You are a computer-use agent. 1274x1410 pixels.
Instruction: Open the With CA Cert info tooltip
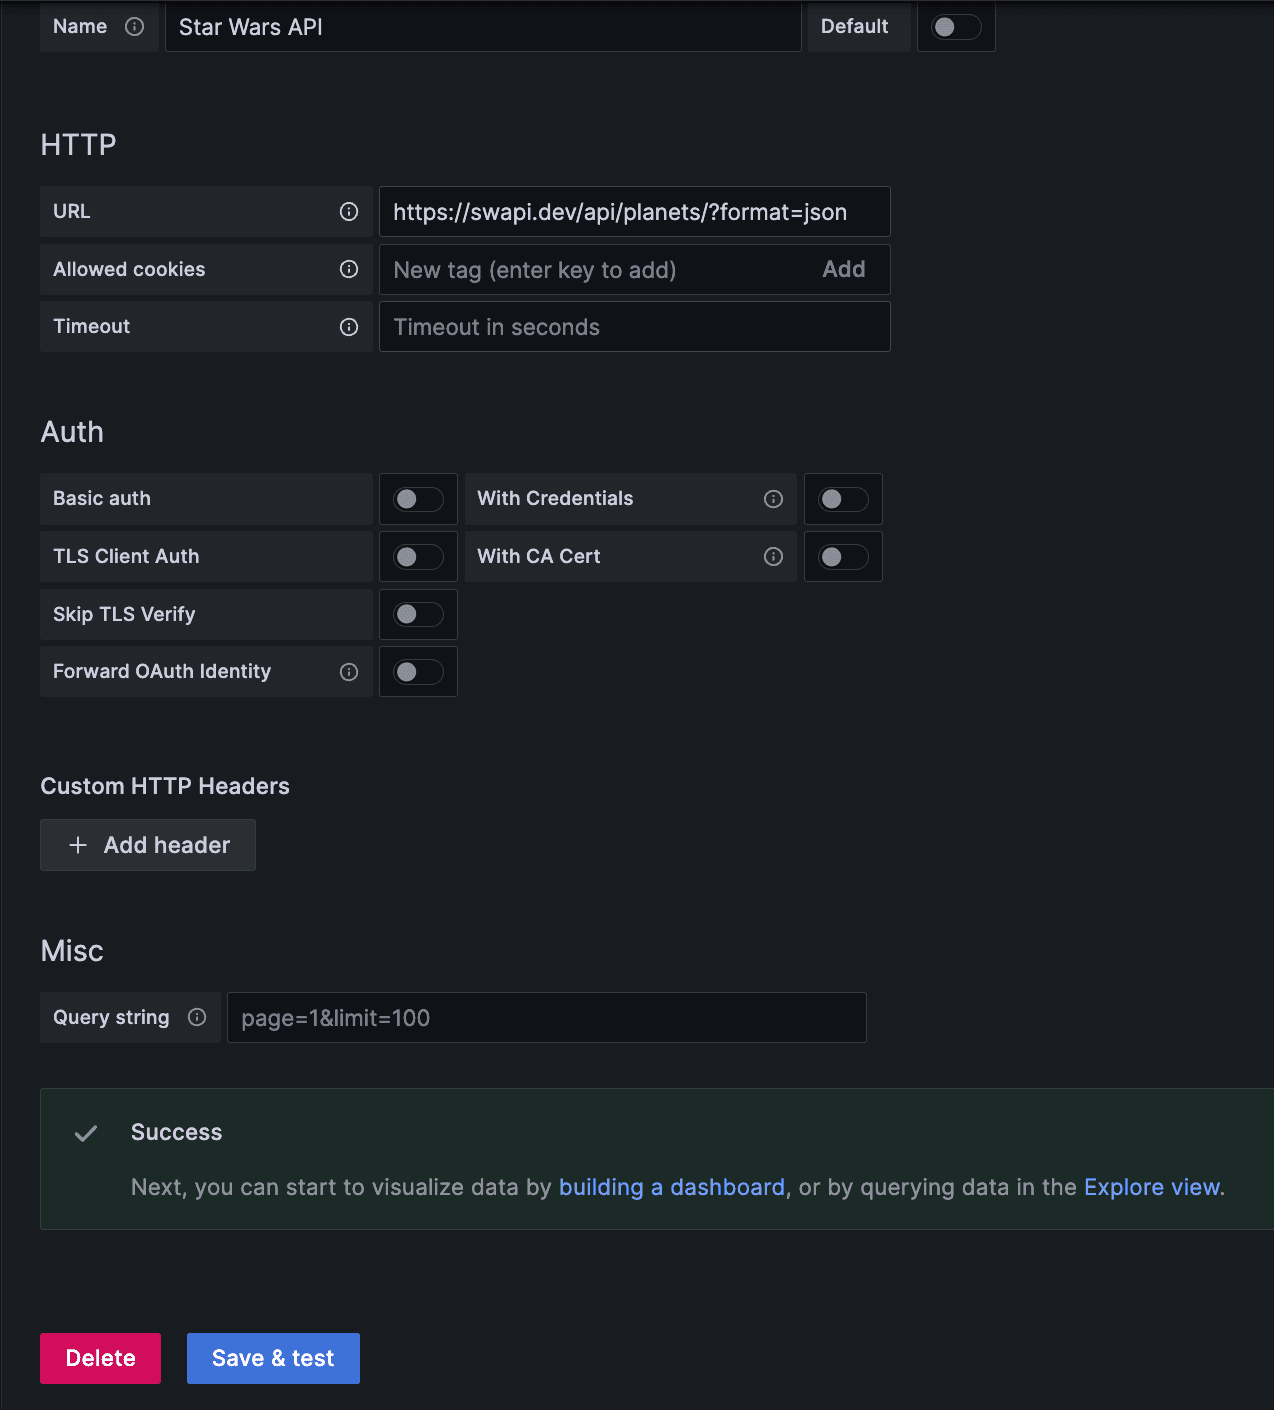point(773,557)
